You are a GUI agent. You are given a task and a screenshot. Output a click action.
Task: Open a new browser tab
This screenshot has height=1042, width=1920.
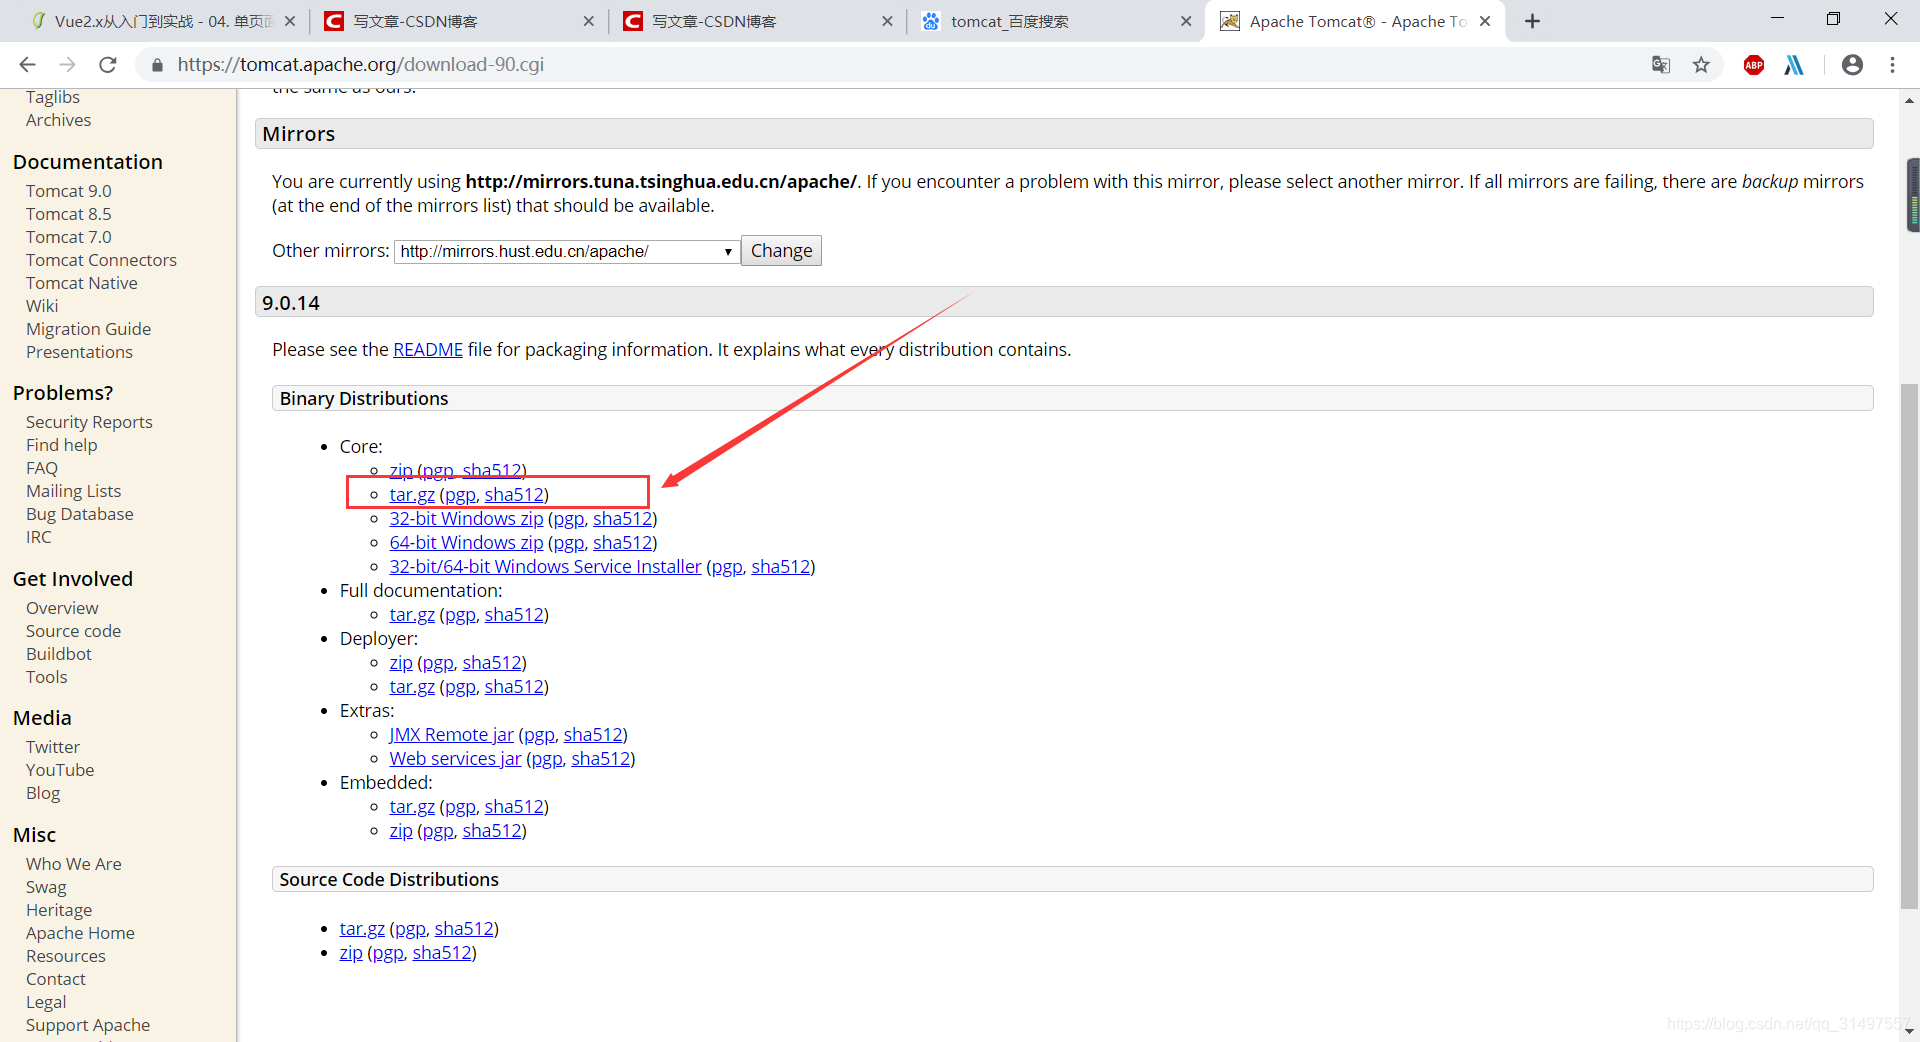point(1532,21)
